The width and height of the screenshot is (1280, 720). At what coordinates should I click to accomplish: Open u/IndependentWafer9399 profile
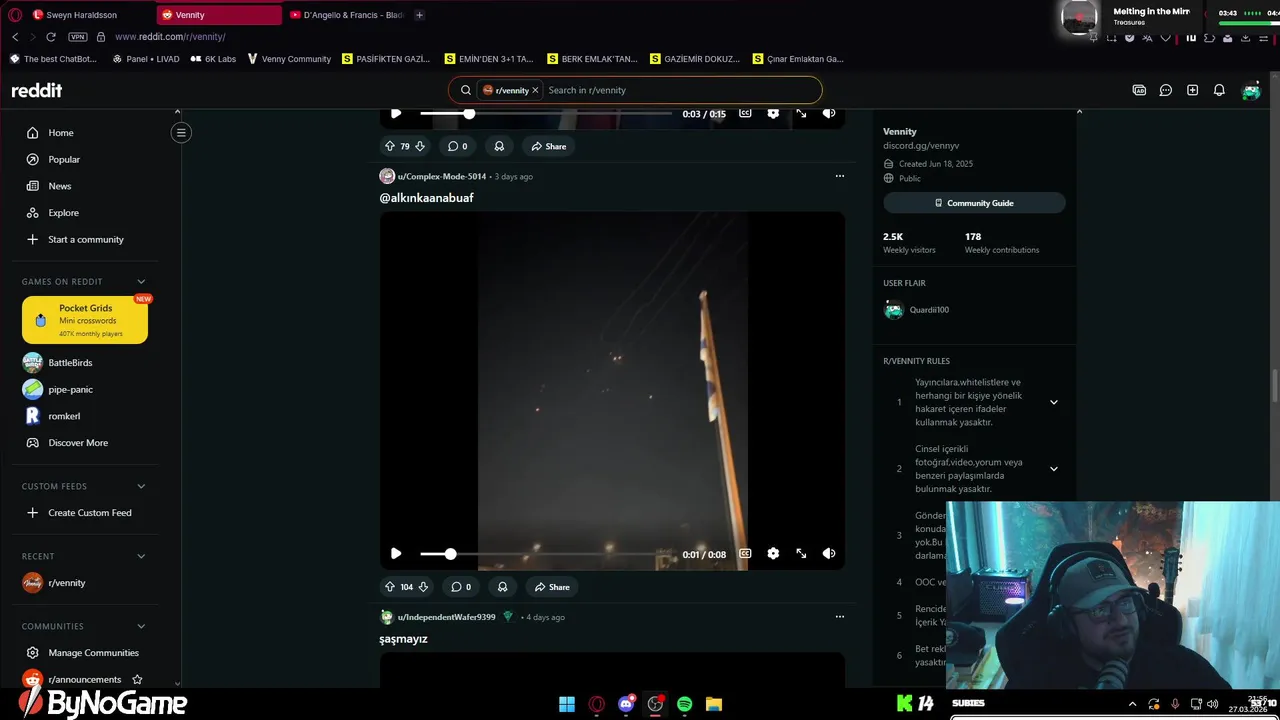(446, 617)
